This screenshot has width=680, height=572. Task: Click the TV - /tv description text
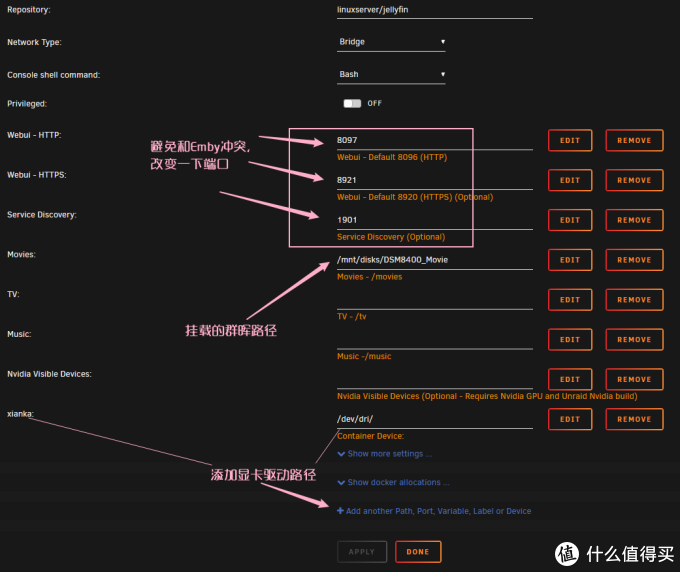(x=352, y=317)
